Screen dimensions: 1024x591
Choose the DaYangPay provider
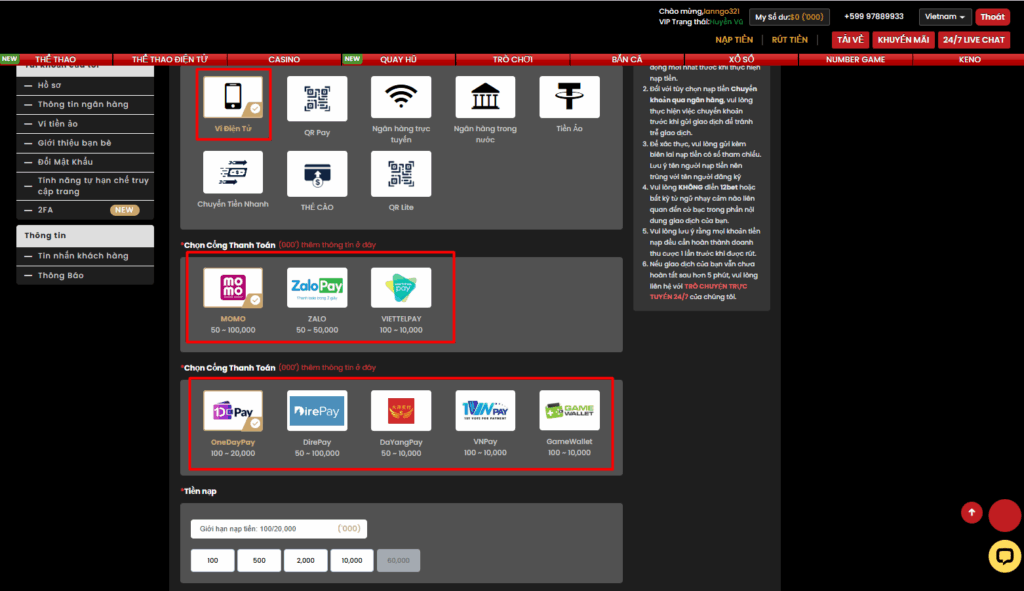tap(401, 411)
